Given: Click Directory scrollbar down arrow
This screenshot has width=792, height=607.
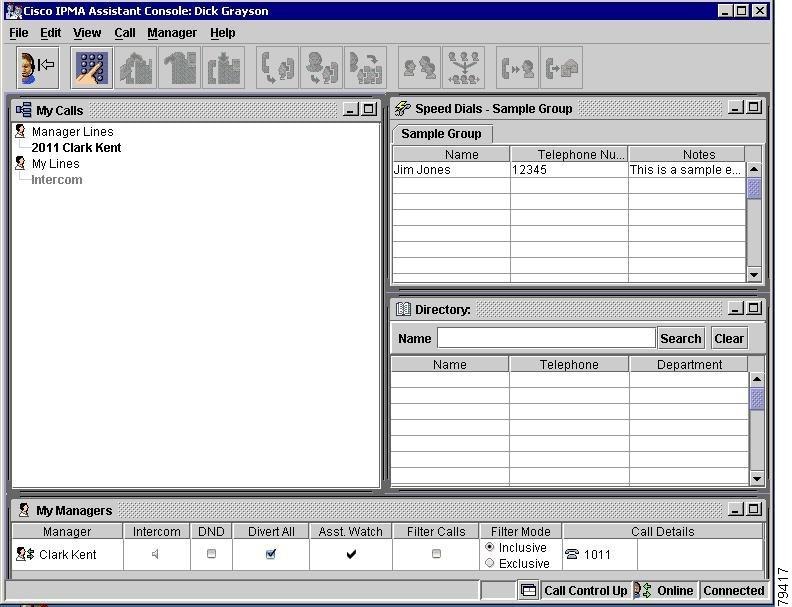Looking at the screenshot, I should 757,478.
